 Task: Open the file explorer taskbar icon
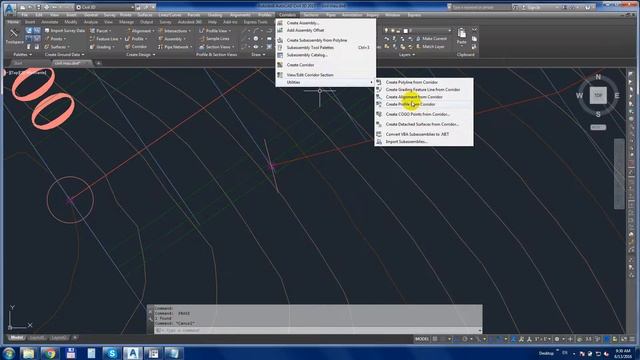click(29, 353)
